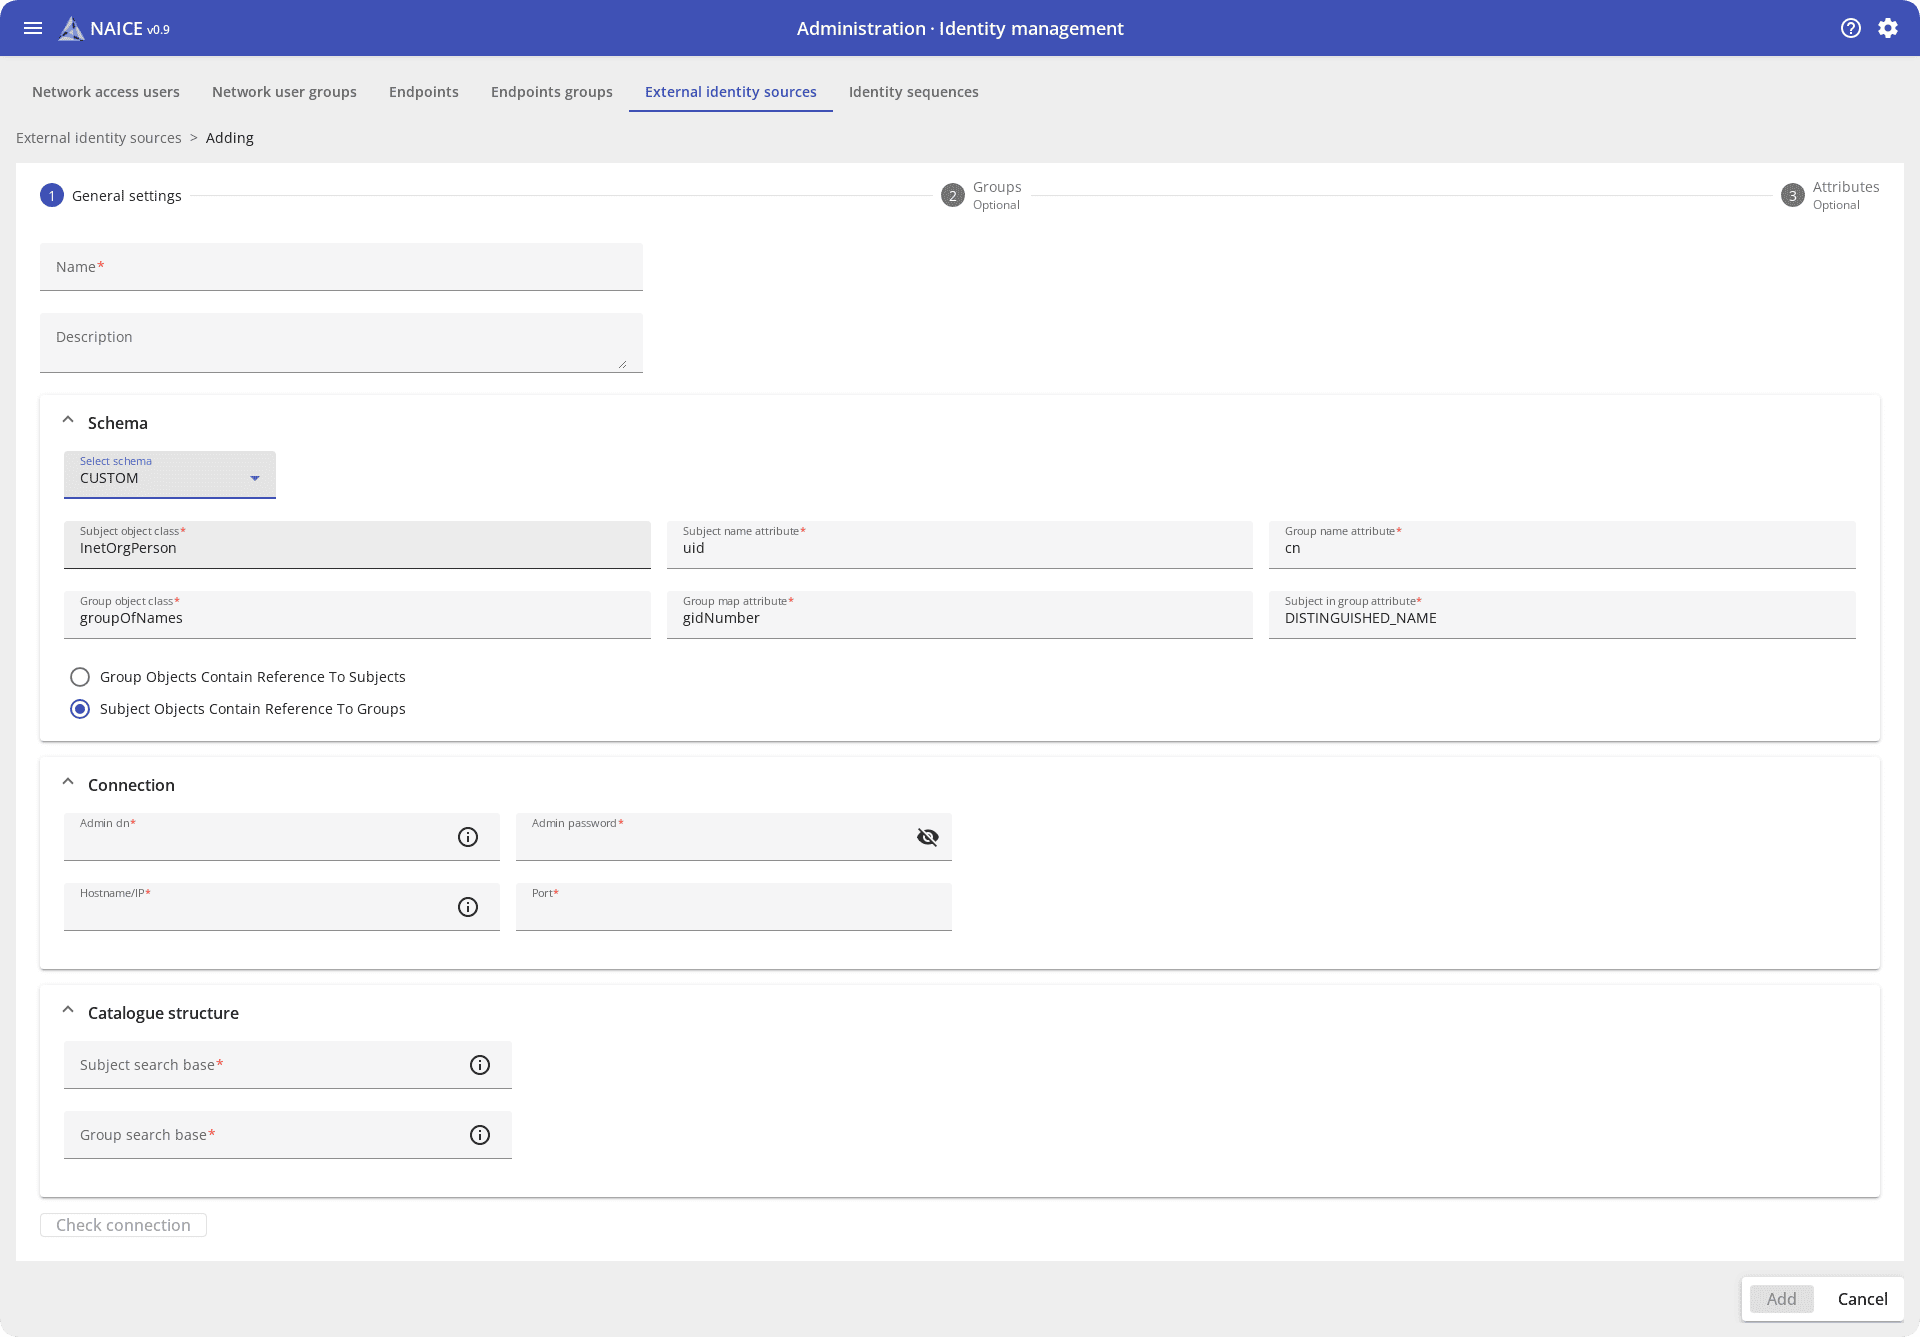1920x1337 pixels.
Task: Collapse the Connection section
Action: pyautogui.click(x=68, y=783)
